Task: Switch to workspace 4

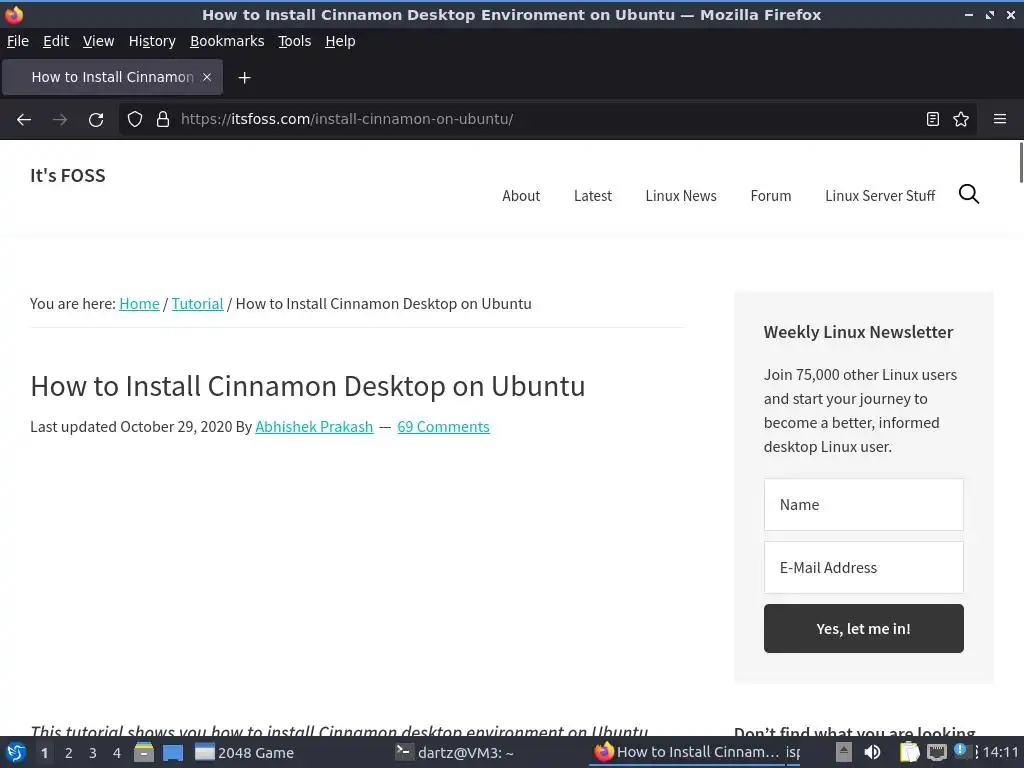Action: click(x=117, y=753)
